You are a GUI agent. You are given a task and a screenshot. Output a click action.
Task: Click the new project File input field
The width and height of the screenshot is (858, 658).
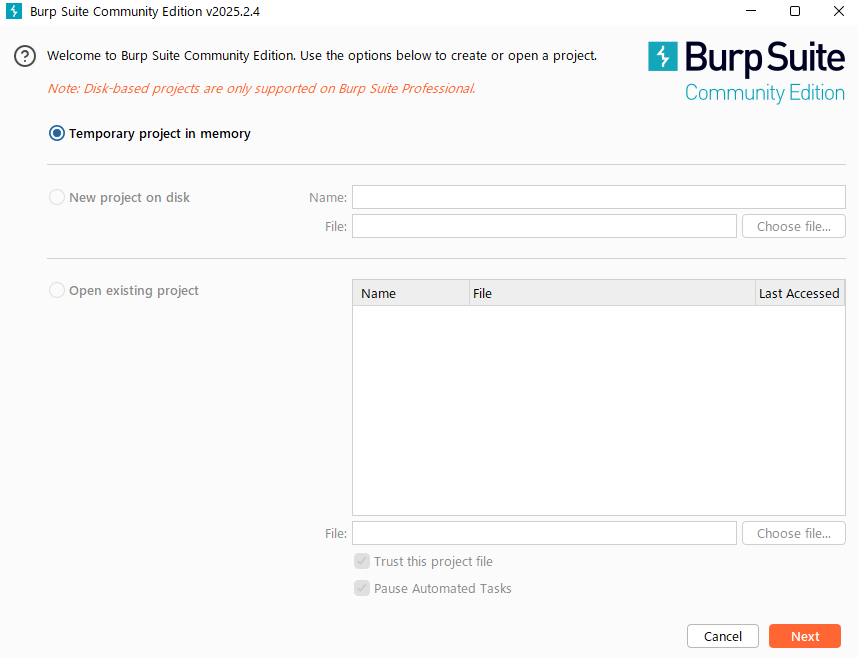click(544, 226)
